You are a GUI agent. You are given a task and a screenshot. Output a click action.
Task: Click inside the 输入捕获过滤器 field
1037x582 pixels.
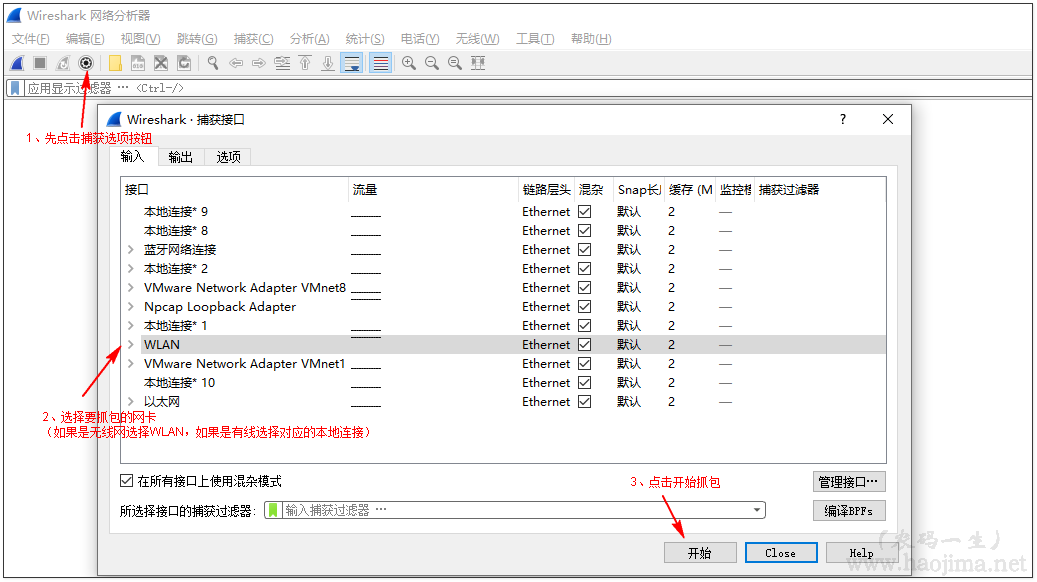point(450,510)
